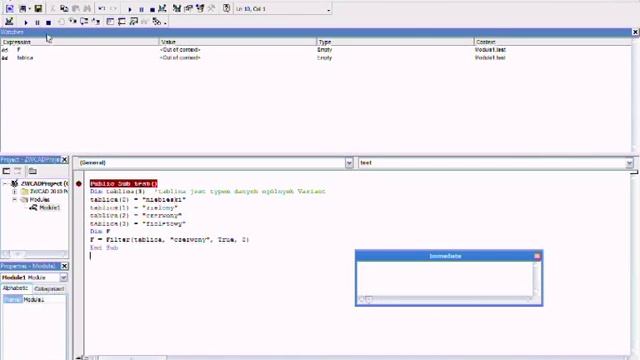
Task: Open the Insert icon's dropdown arrow
Action: tap(29, 9)
